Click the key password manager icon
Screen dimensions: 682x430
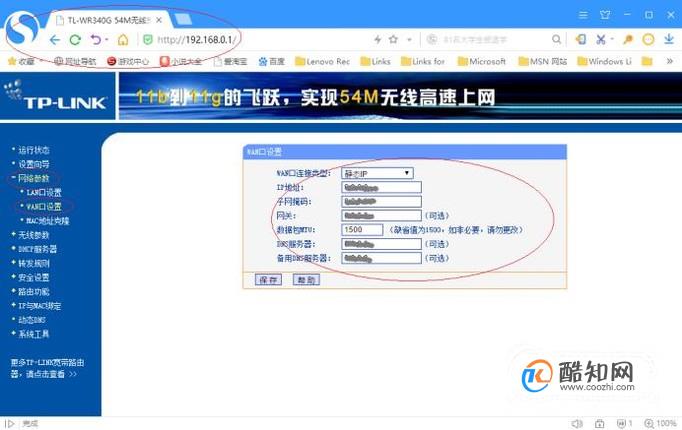coord(628,40)
